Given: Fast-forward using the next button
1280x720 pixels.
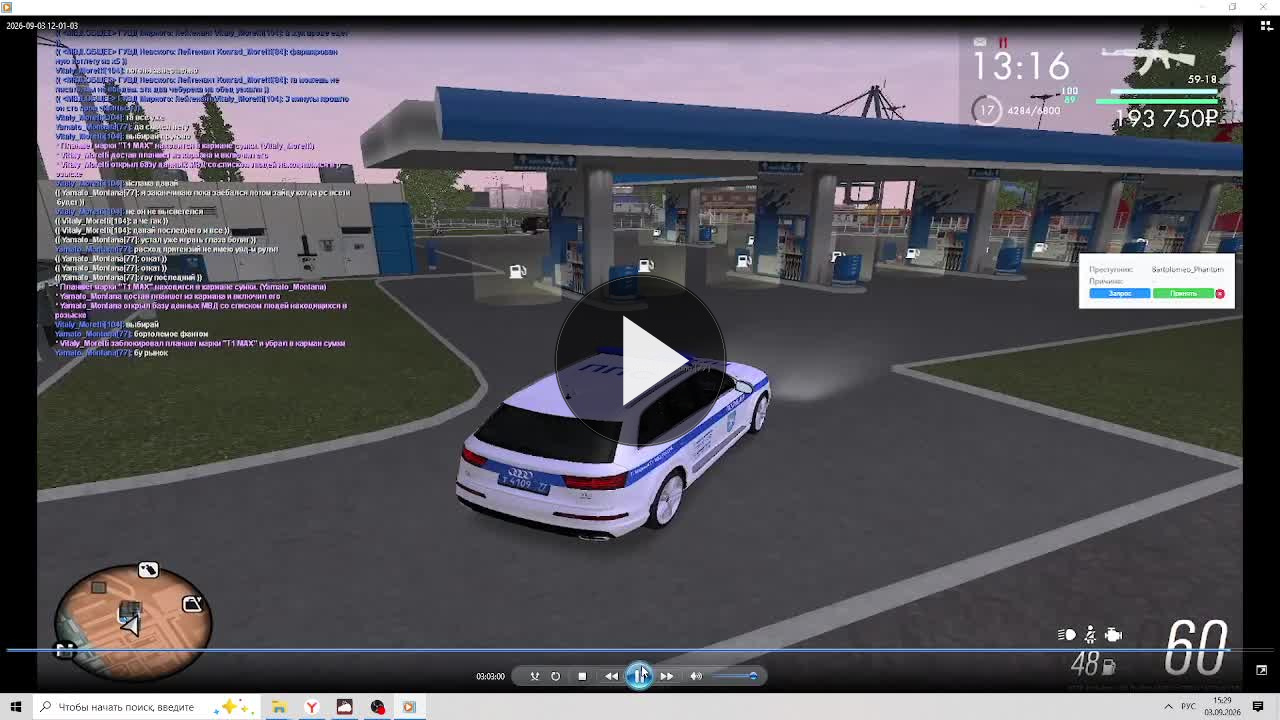Looking at the screenshot, I should tap(667, 676).
